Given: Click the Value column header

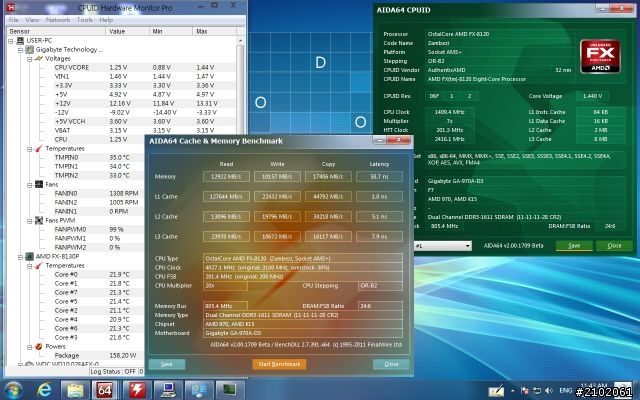Looking at the screenshot, I should point(127,31).
